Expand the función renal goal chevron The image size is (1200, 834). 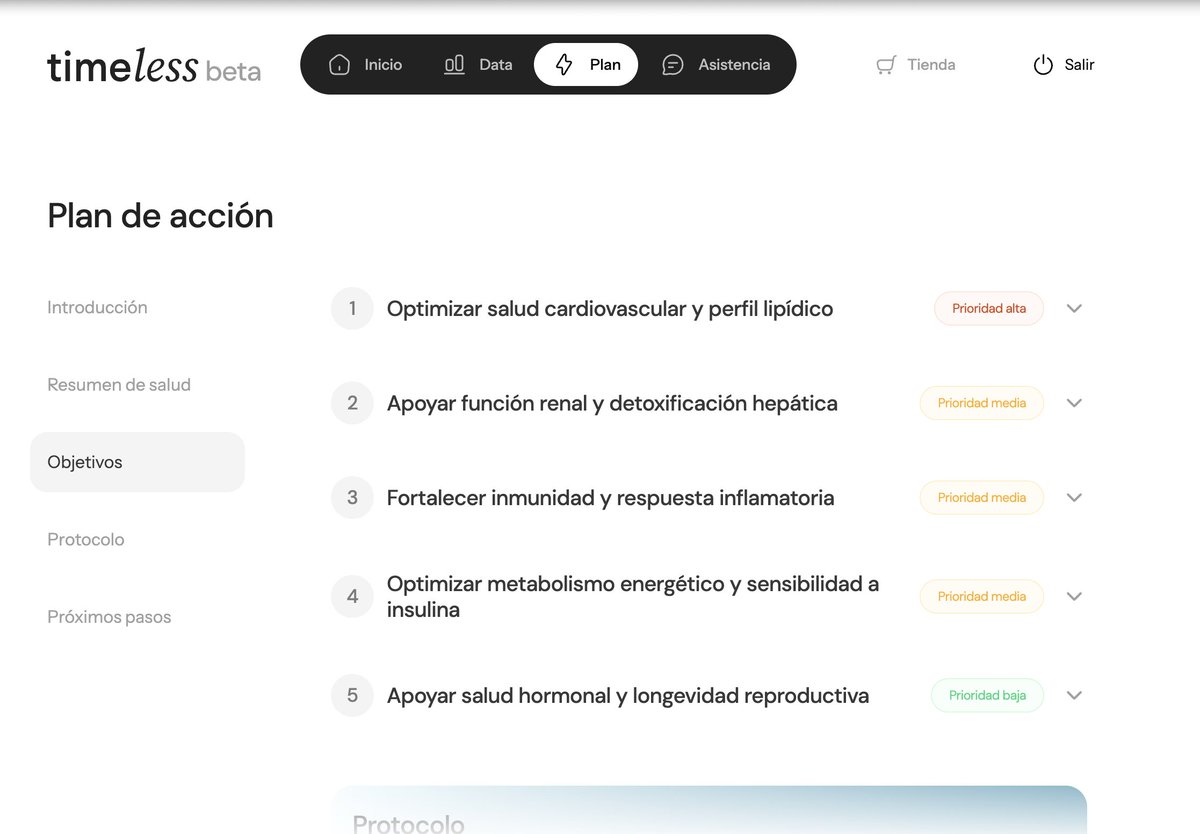(x=1074, y=403)
